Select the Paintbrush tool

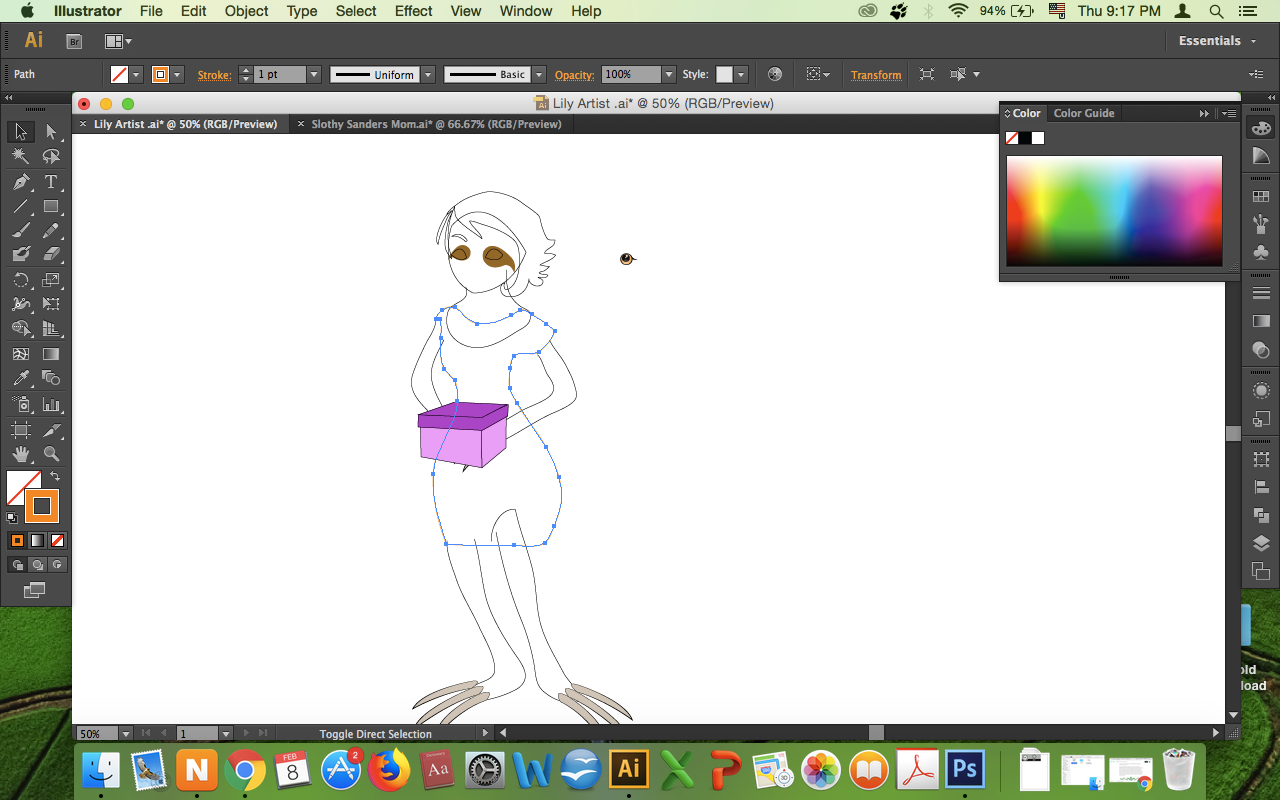pyautogui.click(x=20, y=231)
